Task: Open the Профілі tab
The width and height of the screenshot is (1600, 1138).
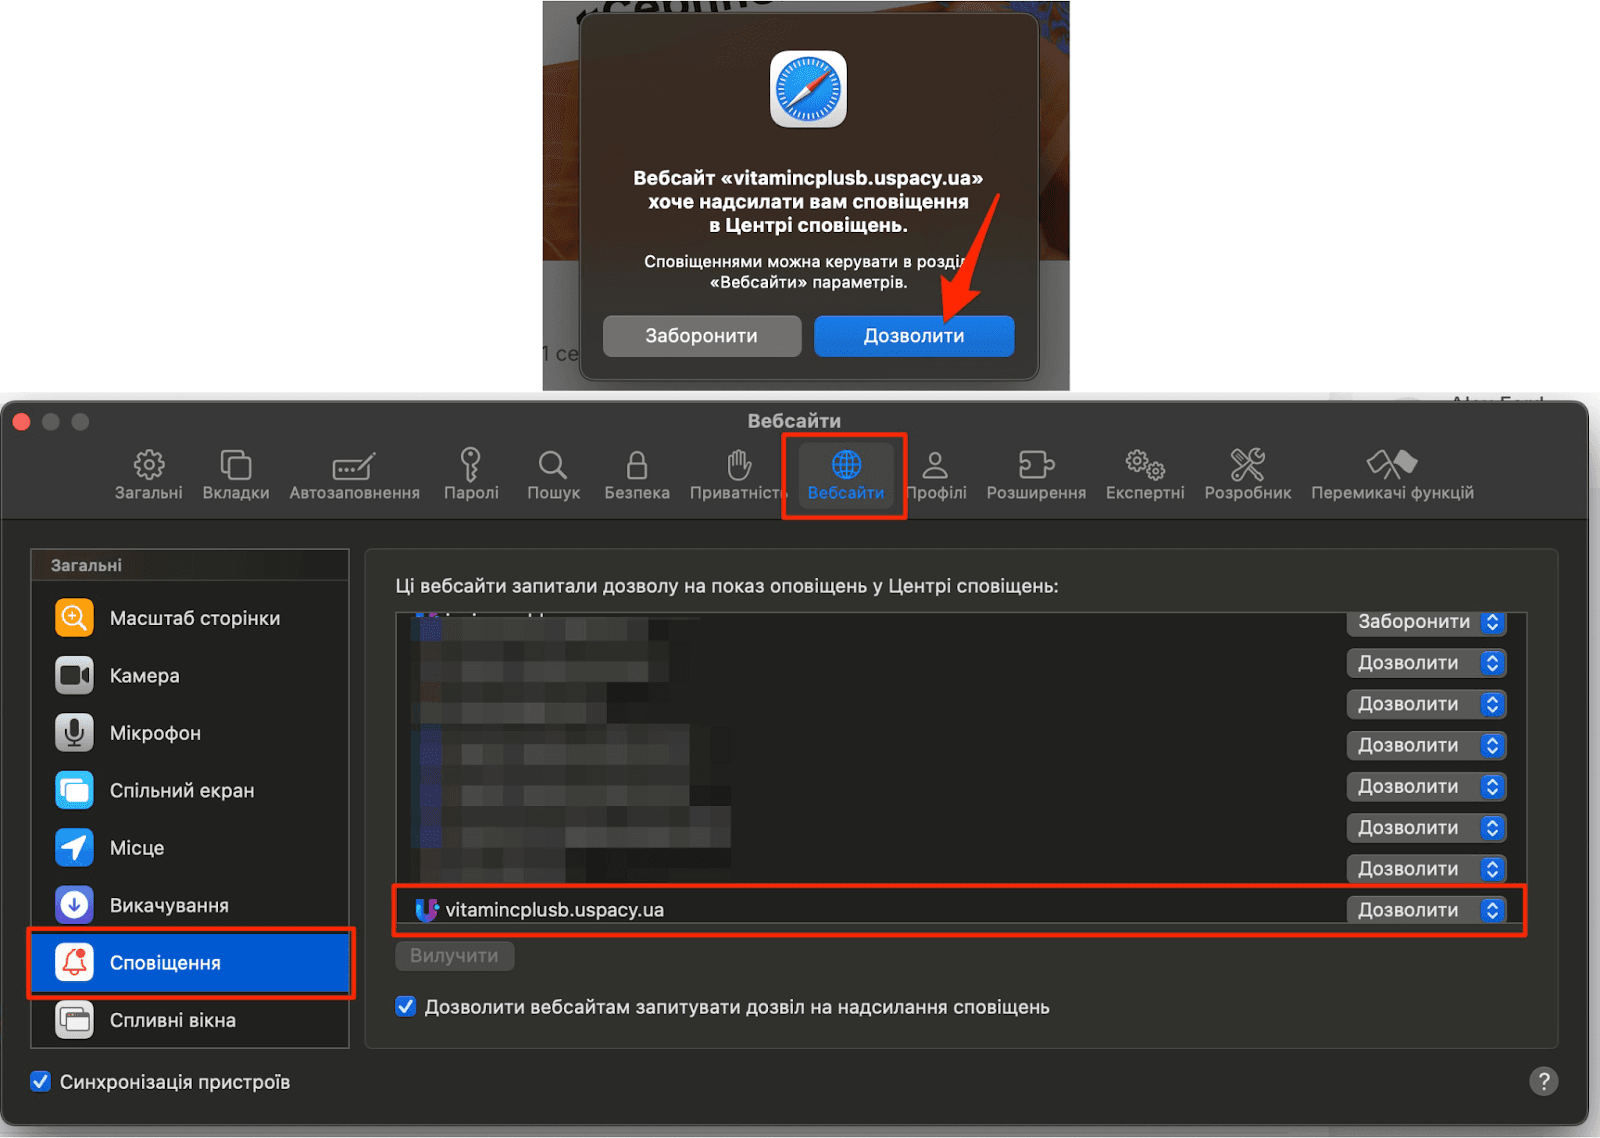Action: pyautogui.click(x=936, y=474)
